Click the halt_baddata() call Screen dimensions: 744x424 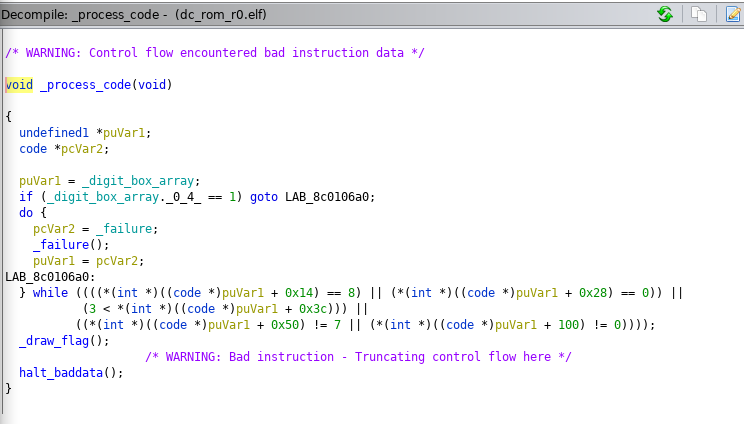coord(71,373)
